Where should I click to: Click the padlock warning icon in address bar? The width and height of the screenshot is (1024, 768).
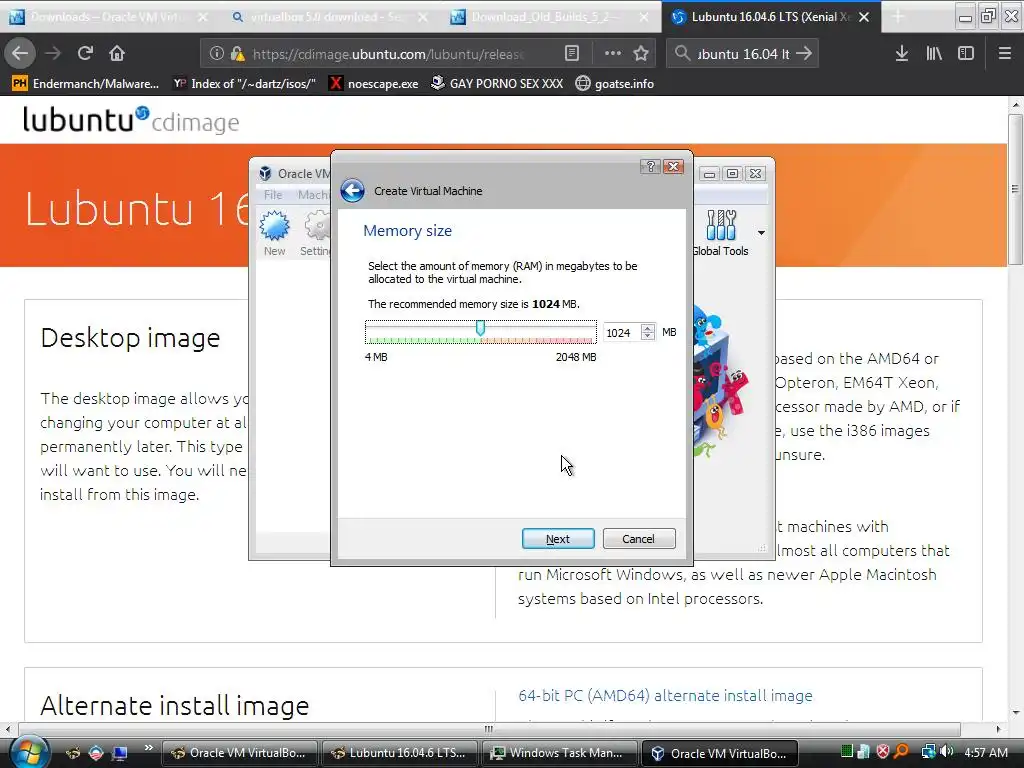click(237, 54)
